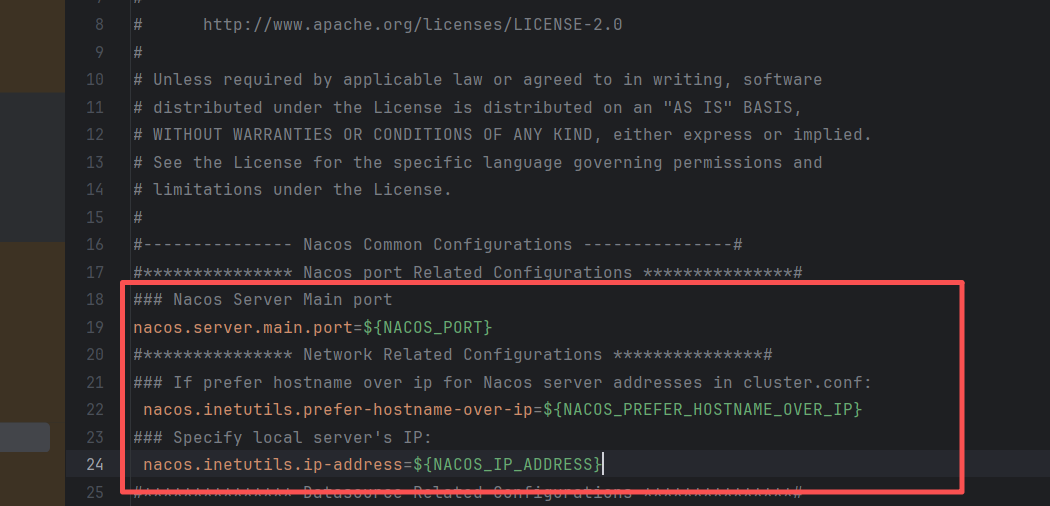1050x506 pixels.
Task: Click line number 18 in the gutter
Action: (x=95, y=299)
